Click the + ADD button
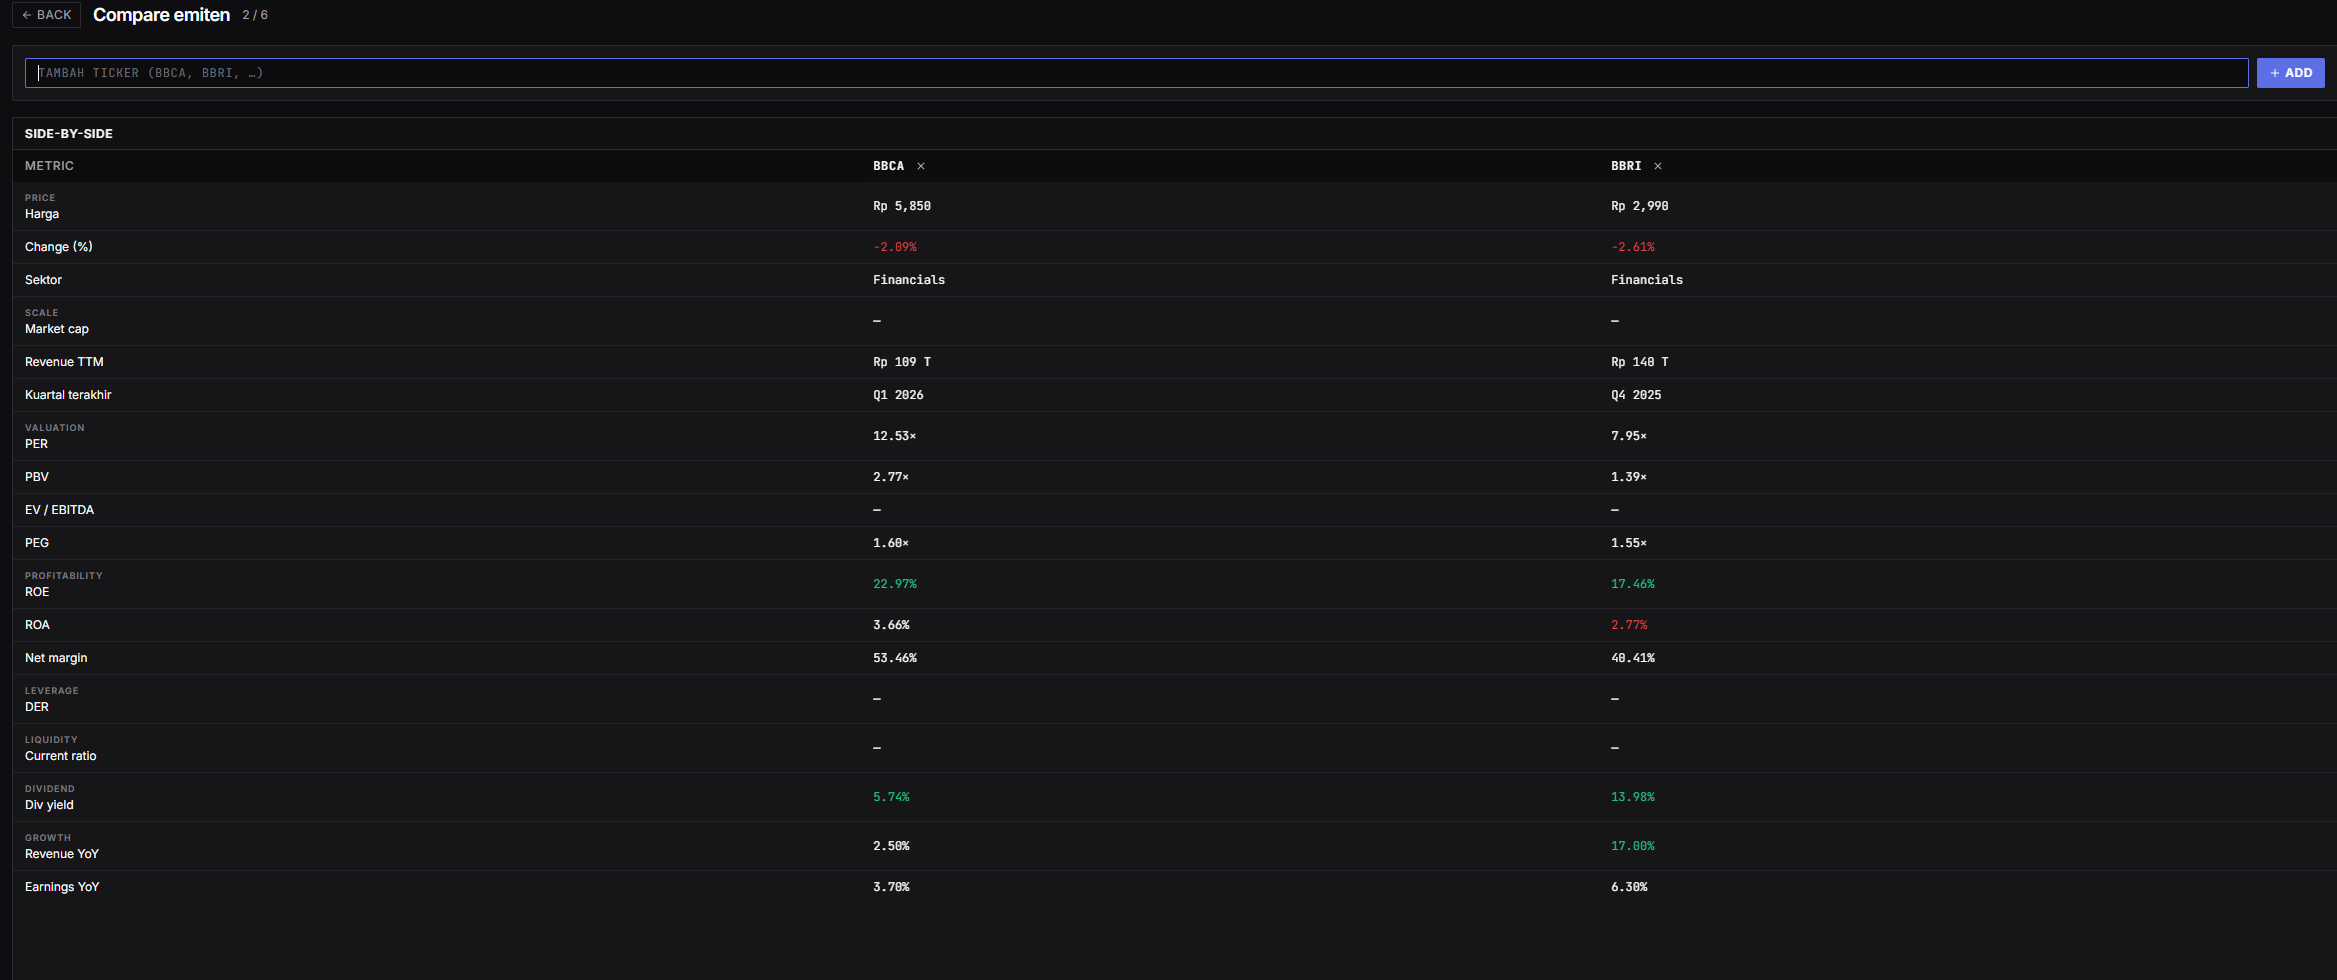This screenshot has width=2337, height=980. pos(2290,73)
